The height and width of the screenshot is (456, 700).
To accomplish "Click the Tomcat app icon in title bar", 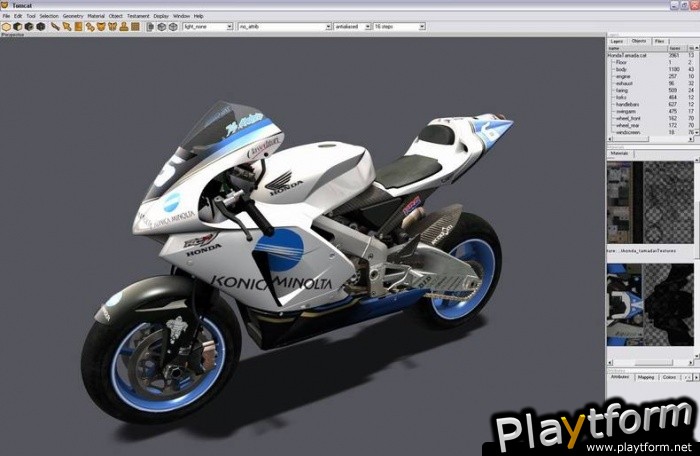I will [5, 5].
